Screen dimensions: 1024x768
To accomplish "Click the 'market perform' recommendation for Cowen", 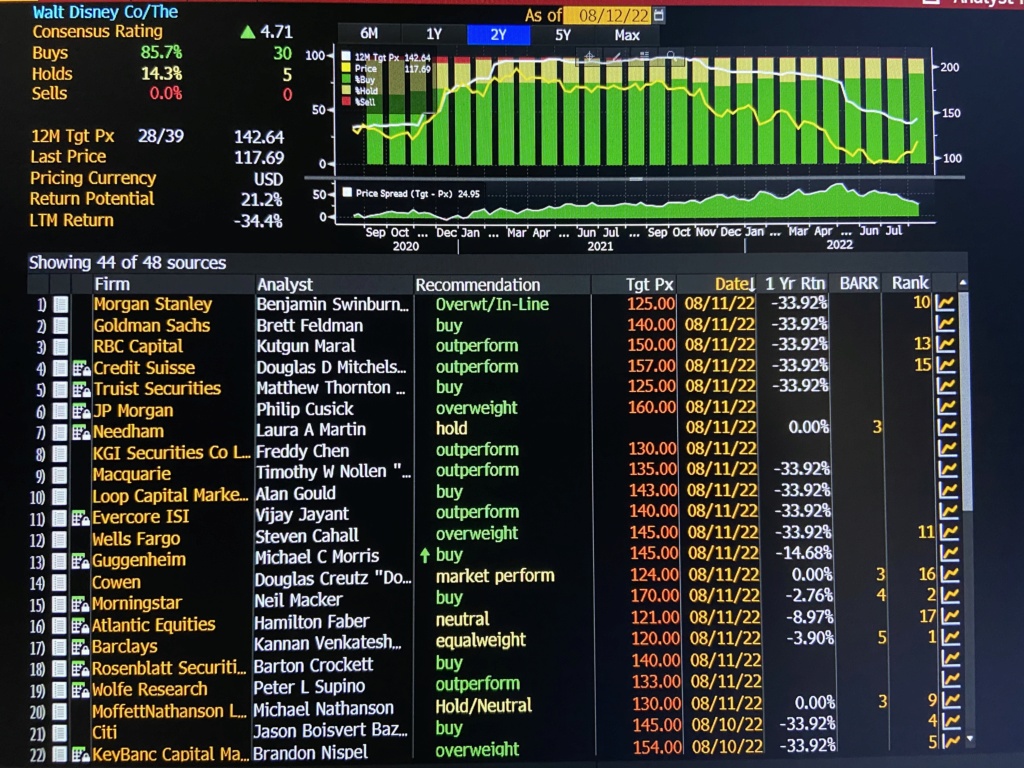I will click(x=495, y=576).
